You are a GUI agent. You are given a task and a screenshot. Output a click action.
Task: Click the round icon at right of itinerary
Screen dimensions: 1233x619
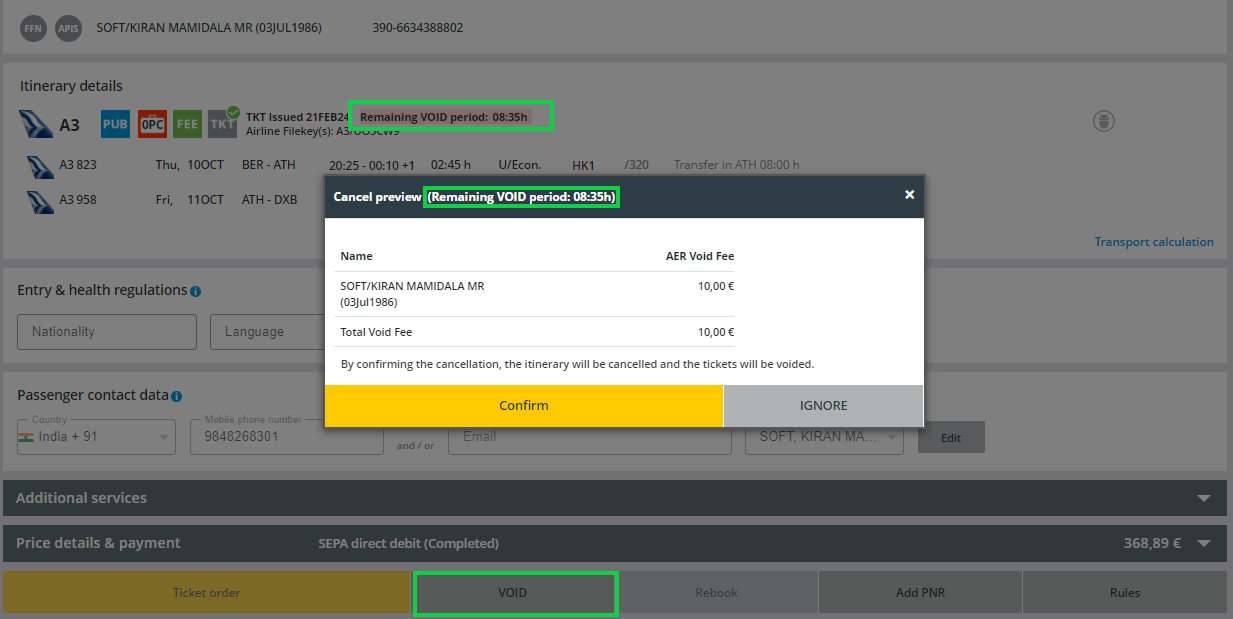pyautogui.click(x=1103, y=122)
